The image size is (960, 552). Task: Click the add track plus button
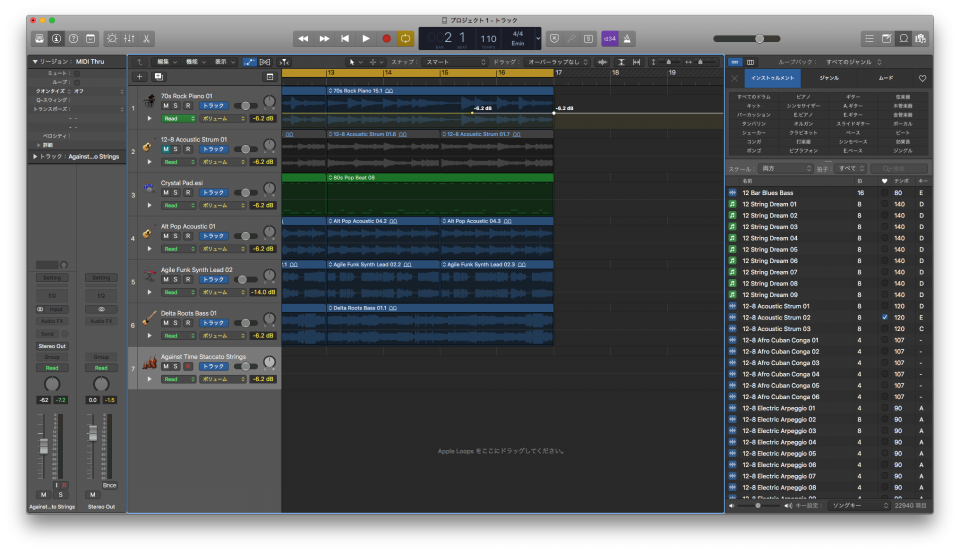[x=140, y=76]
